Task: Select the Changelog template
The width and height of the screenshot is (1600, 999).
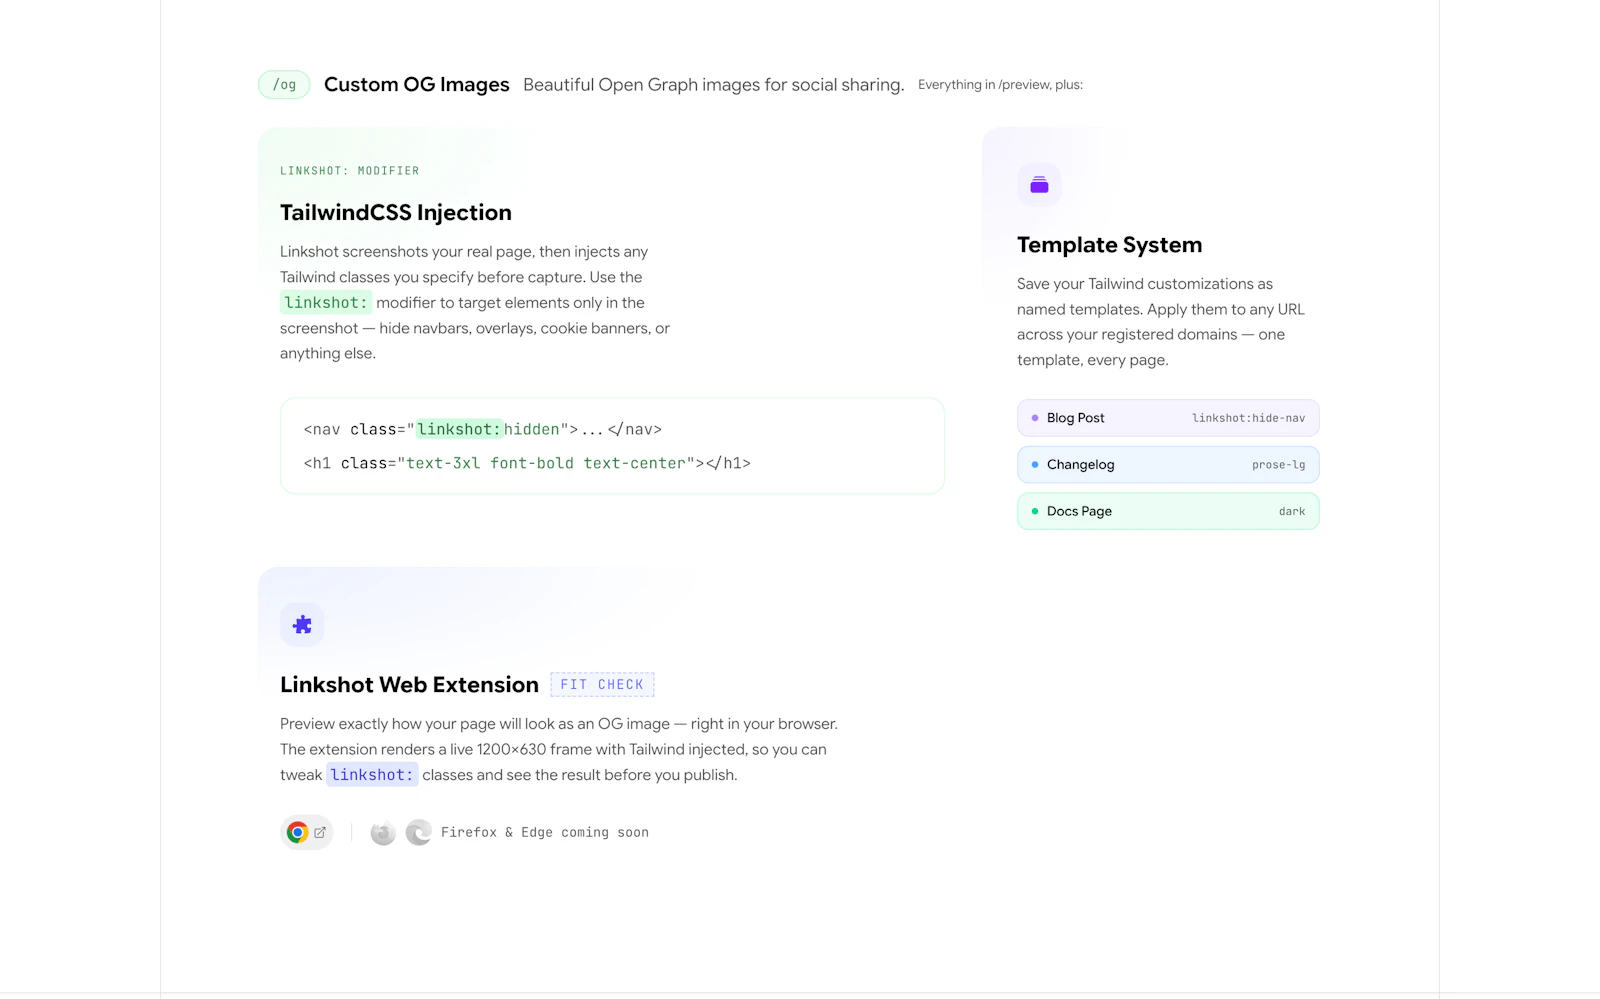Action: (x=1167, y=464)
